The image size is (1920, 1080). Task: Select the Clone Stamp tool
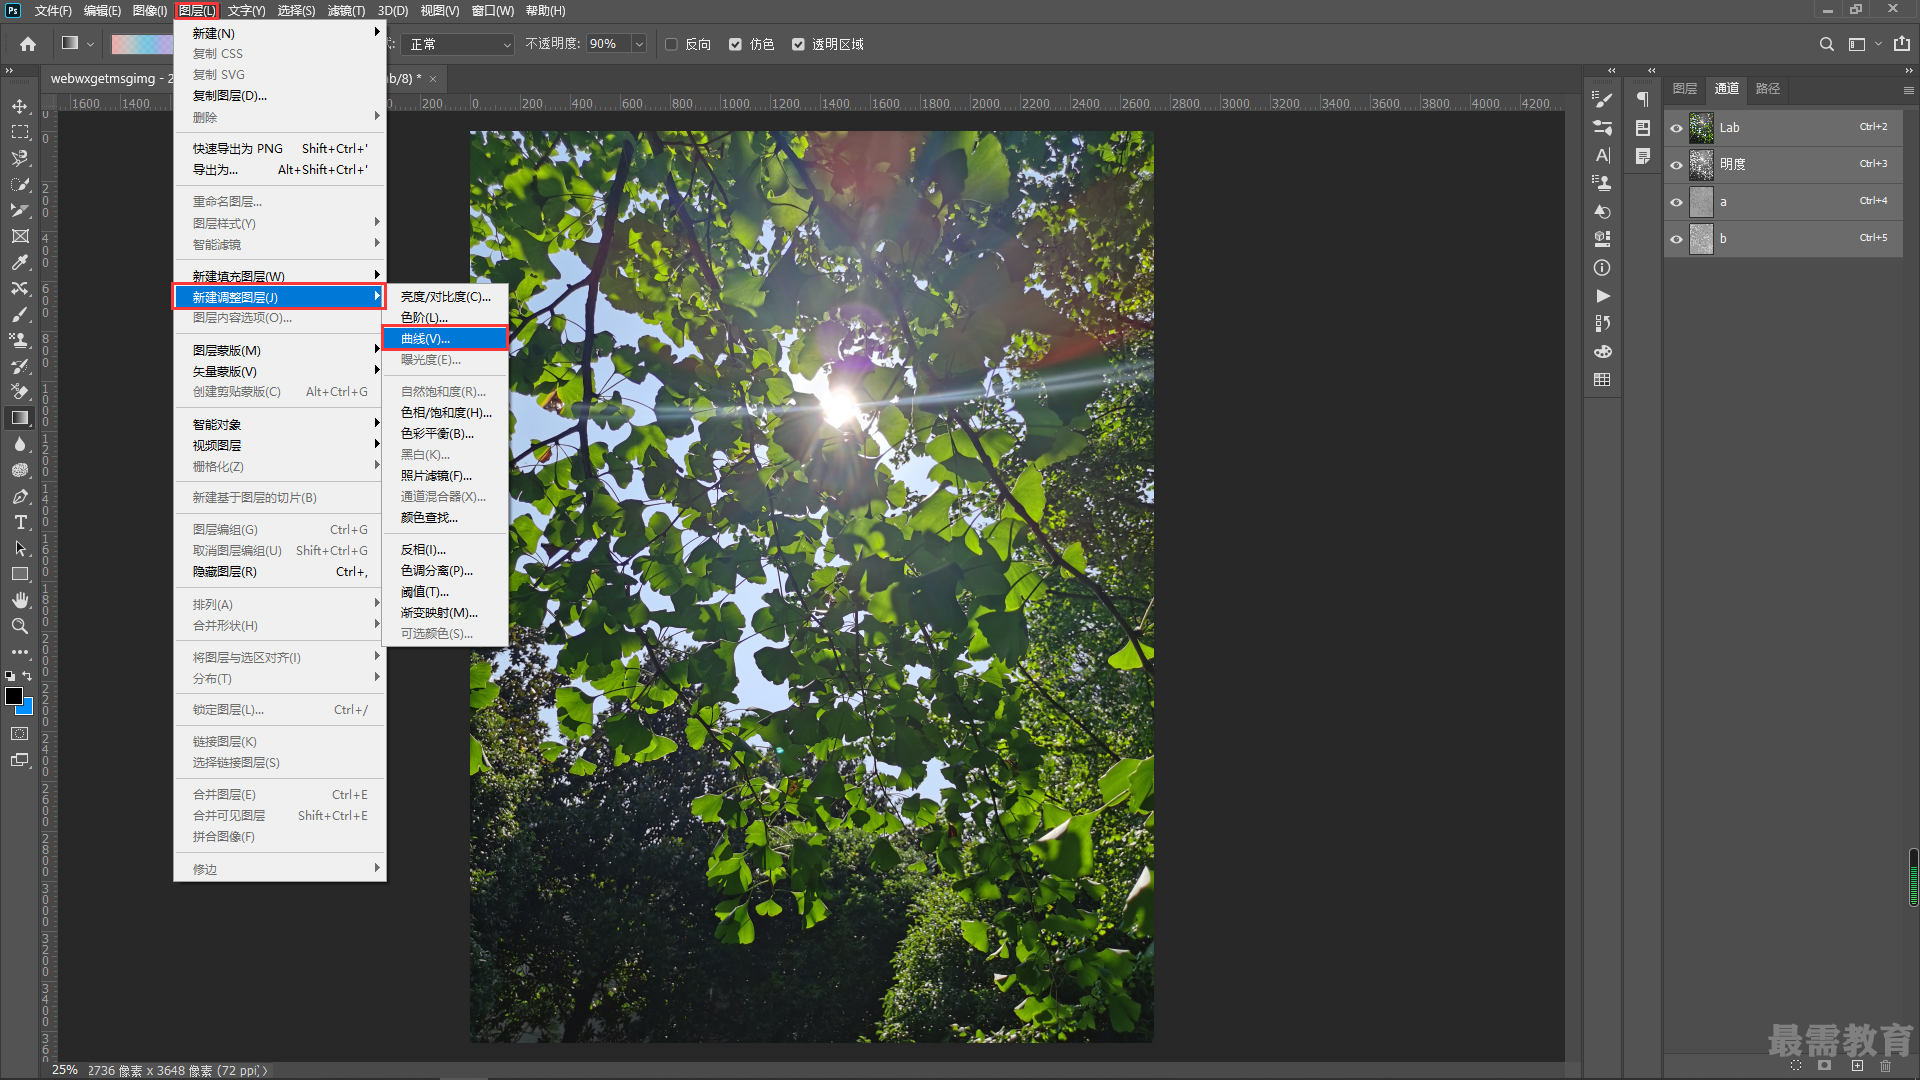coord(20,340)
